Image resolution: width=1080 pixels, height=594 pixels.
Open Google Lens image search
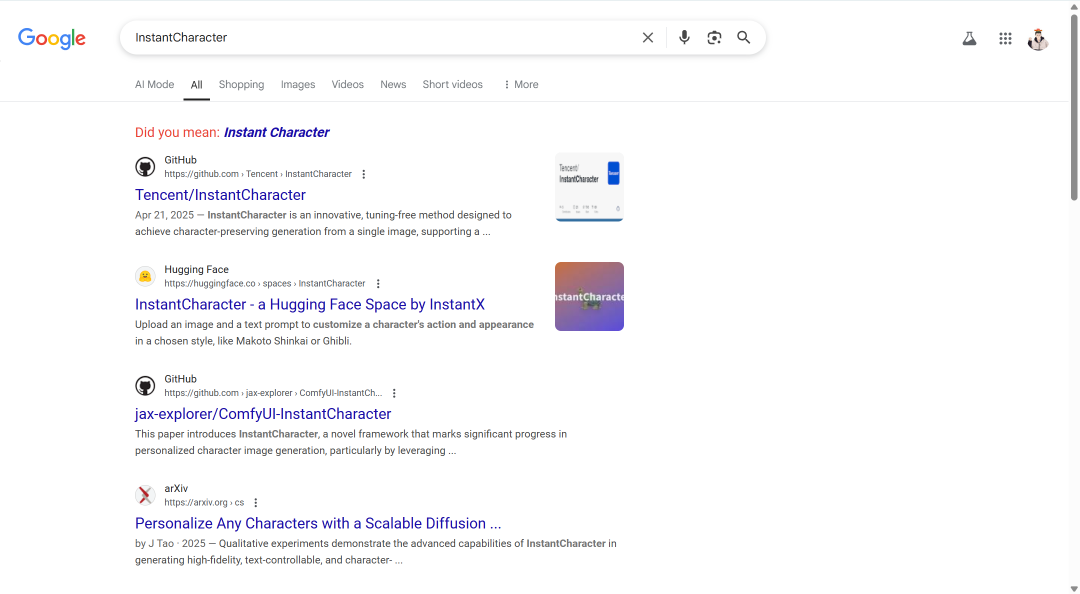[714, 37]
